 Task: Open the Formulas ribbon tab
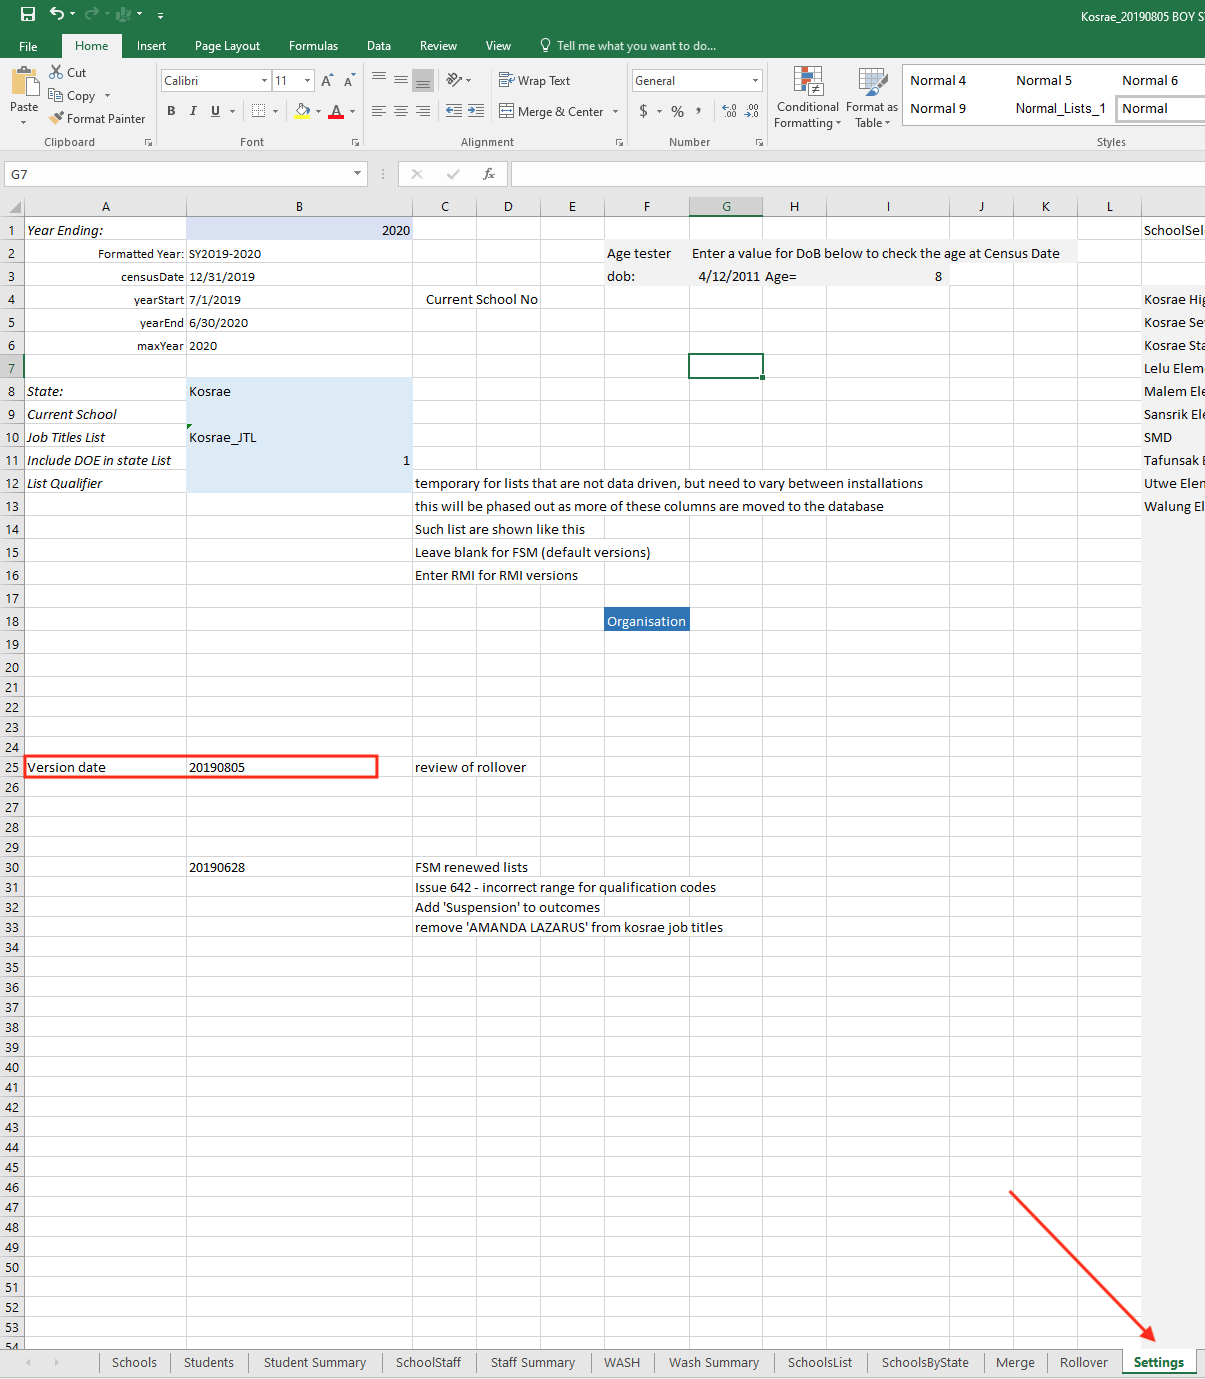click(x=313, y=46)
